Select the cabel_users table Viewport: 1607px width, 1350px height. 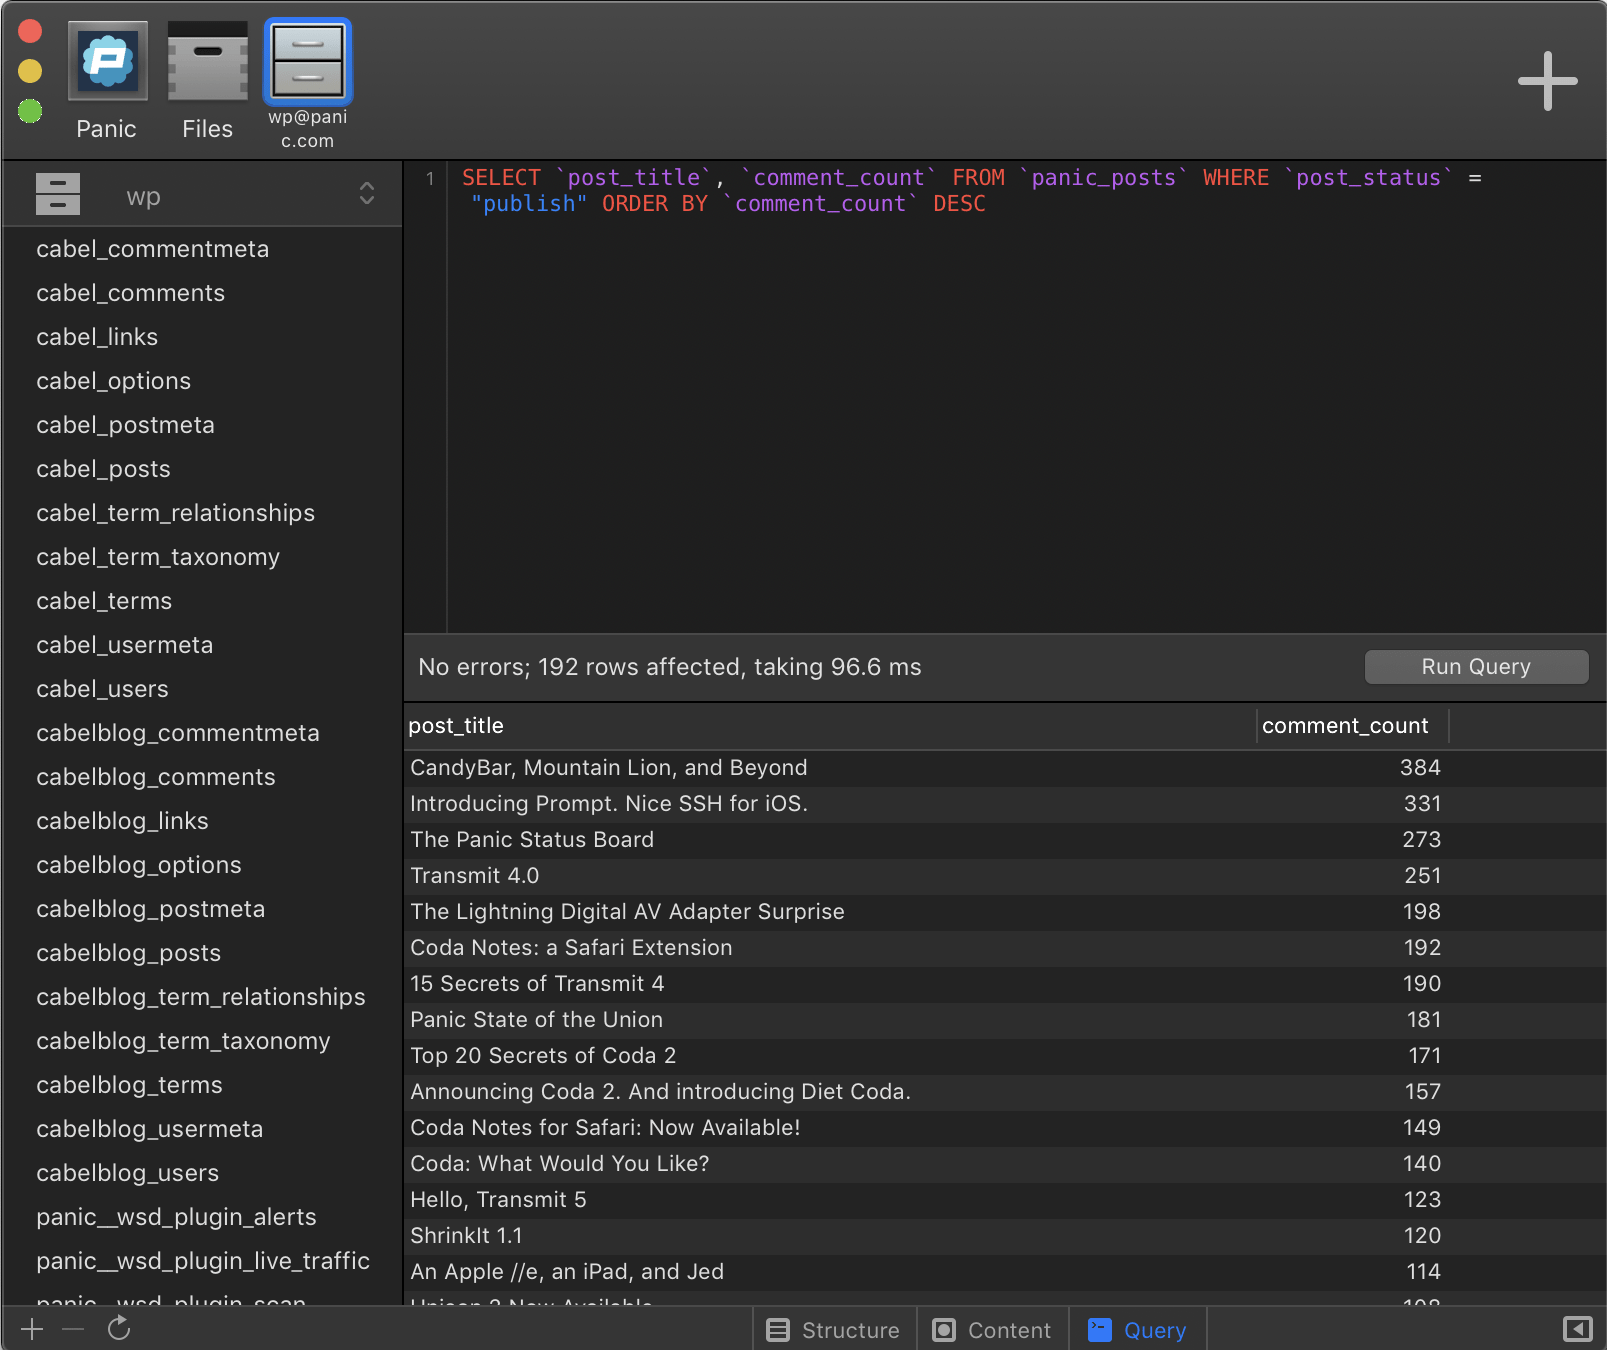pyautogui.click(x=203, y=689)
